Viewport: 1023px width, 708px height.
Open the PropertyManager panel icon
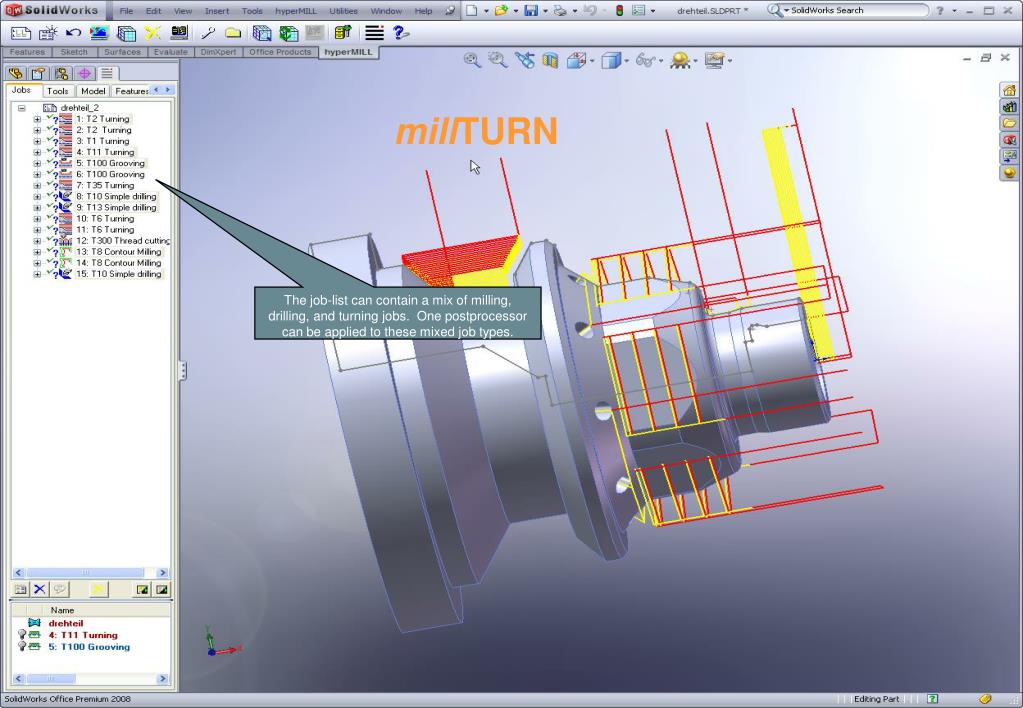[38, 73]
